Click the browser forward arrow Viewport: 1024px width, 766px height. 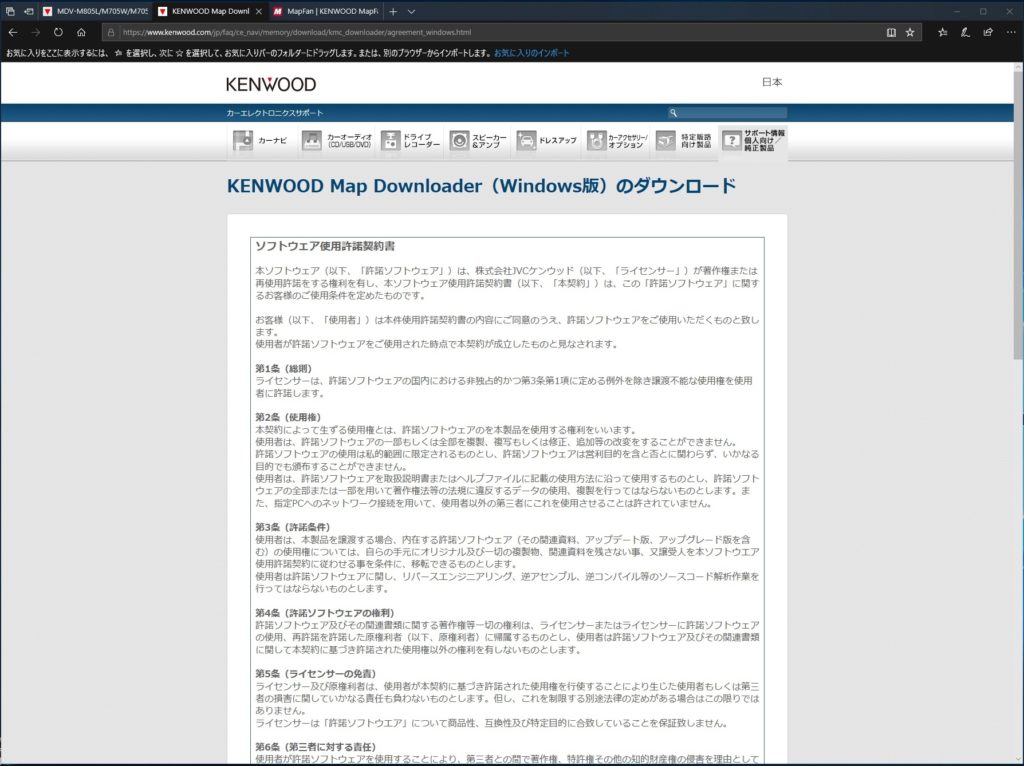tap(35, 32)
